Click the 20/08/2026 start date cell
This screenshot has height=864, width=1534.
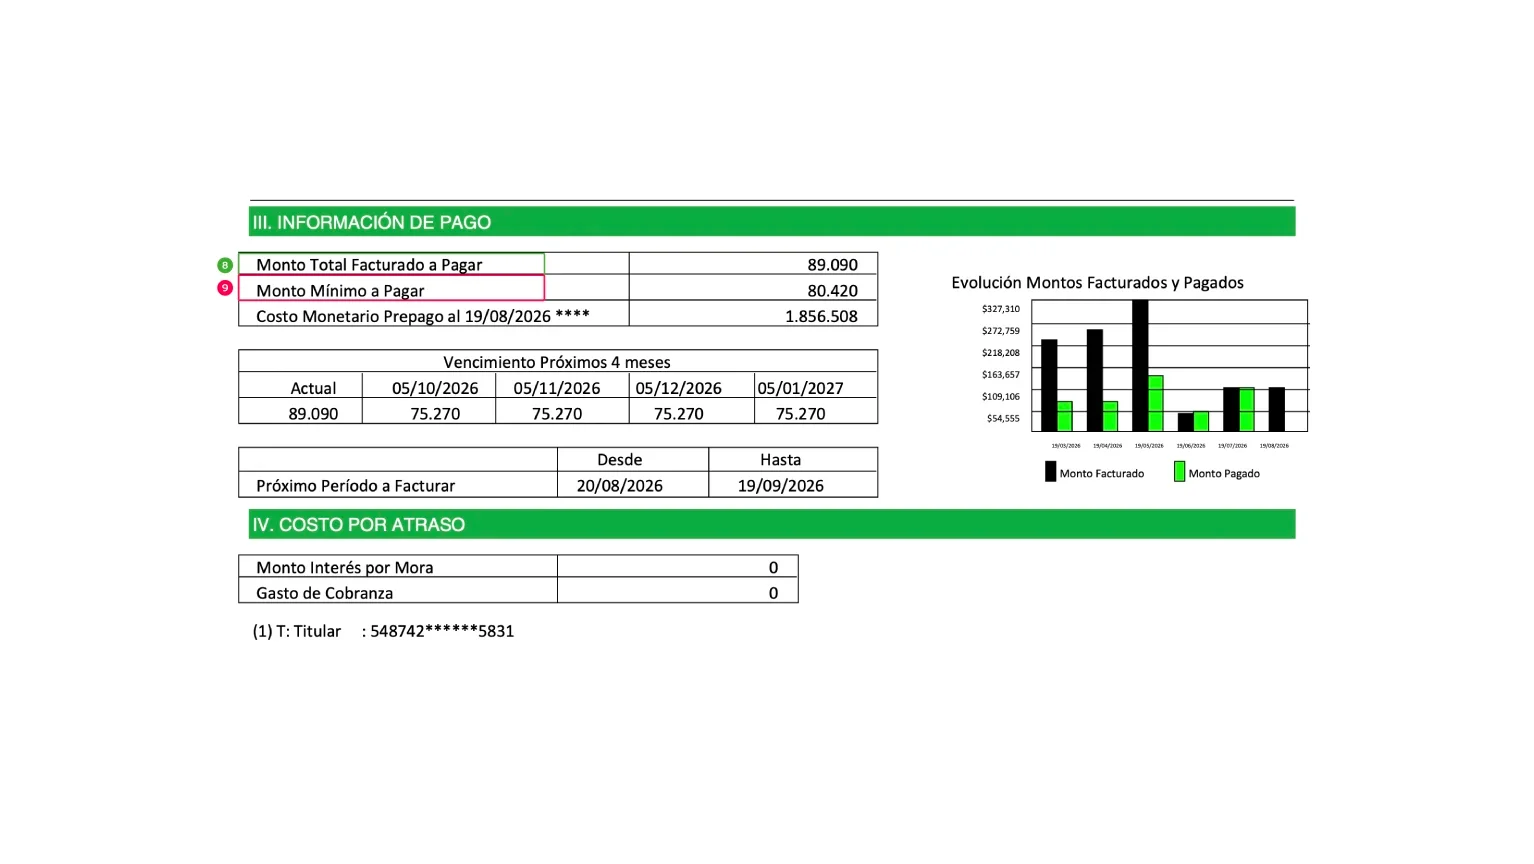coord(620,486)
